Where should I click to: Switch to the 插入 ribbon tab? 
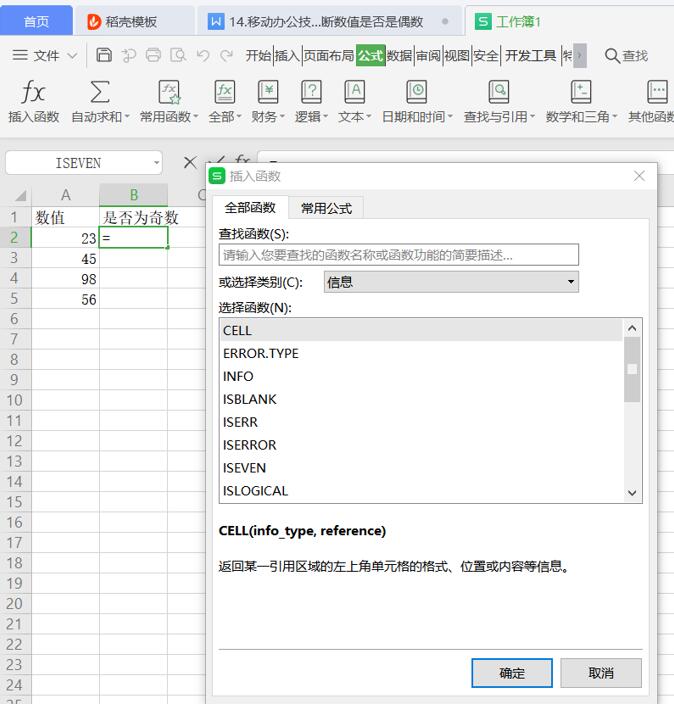pos(287,55)
